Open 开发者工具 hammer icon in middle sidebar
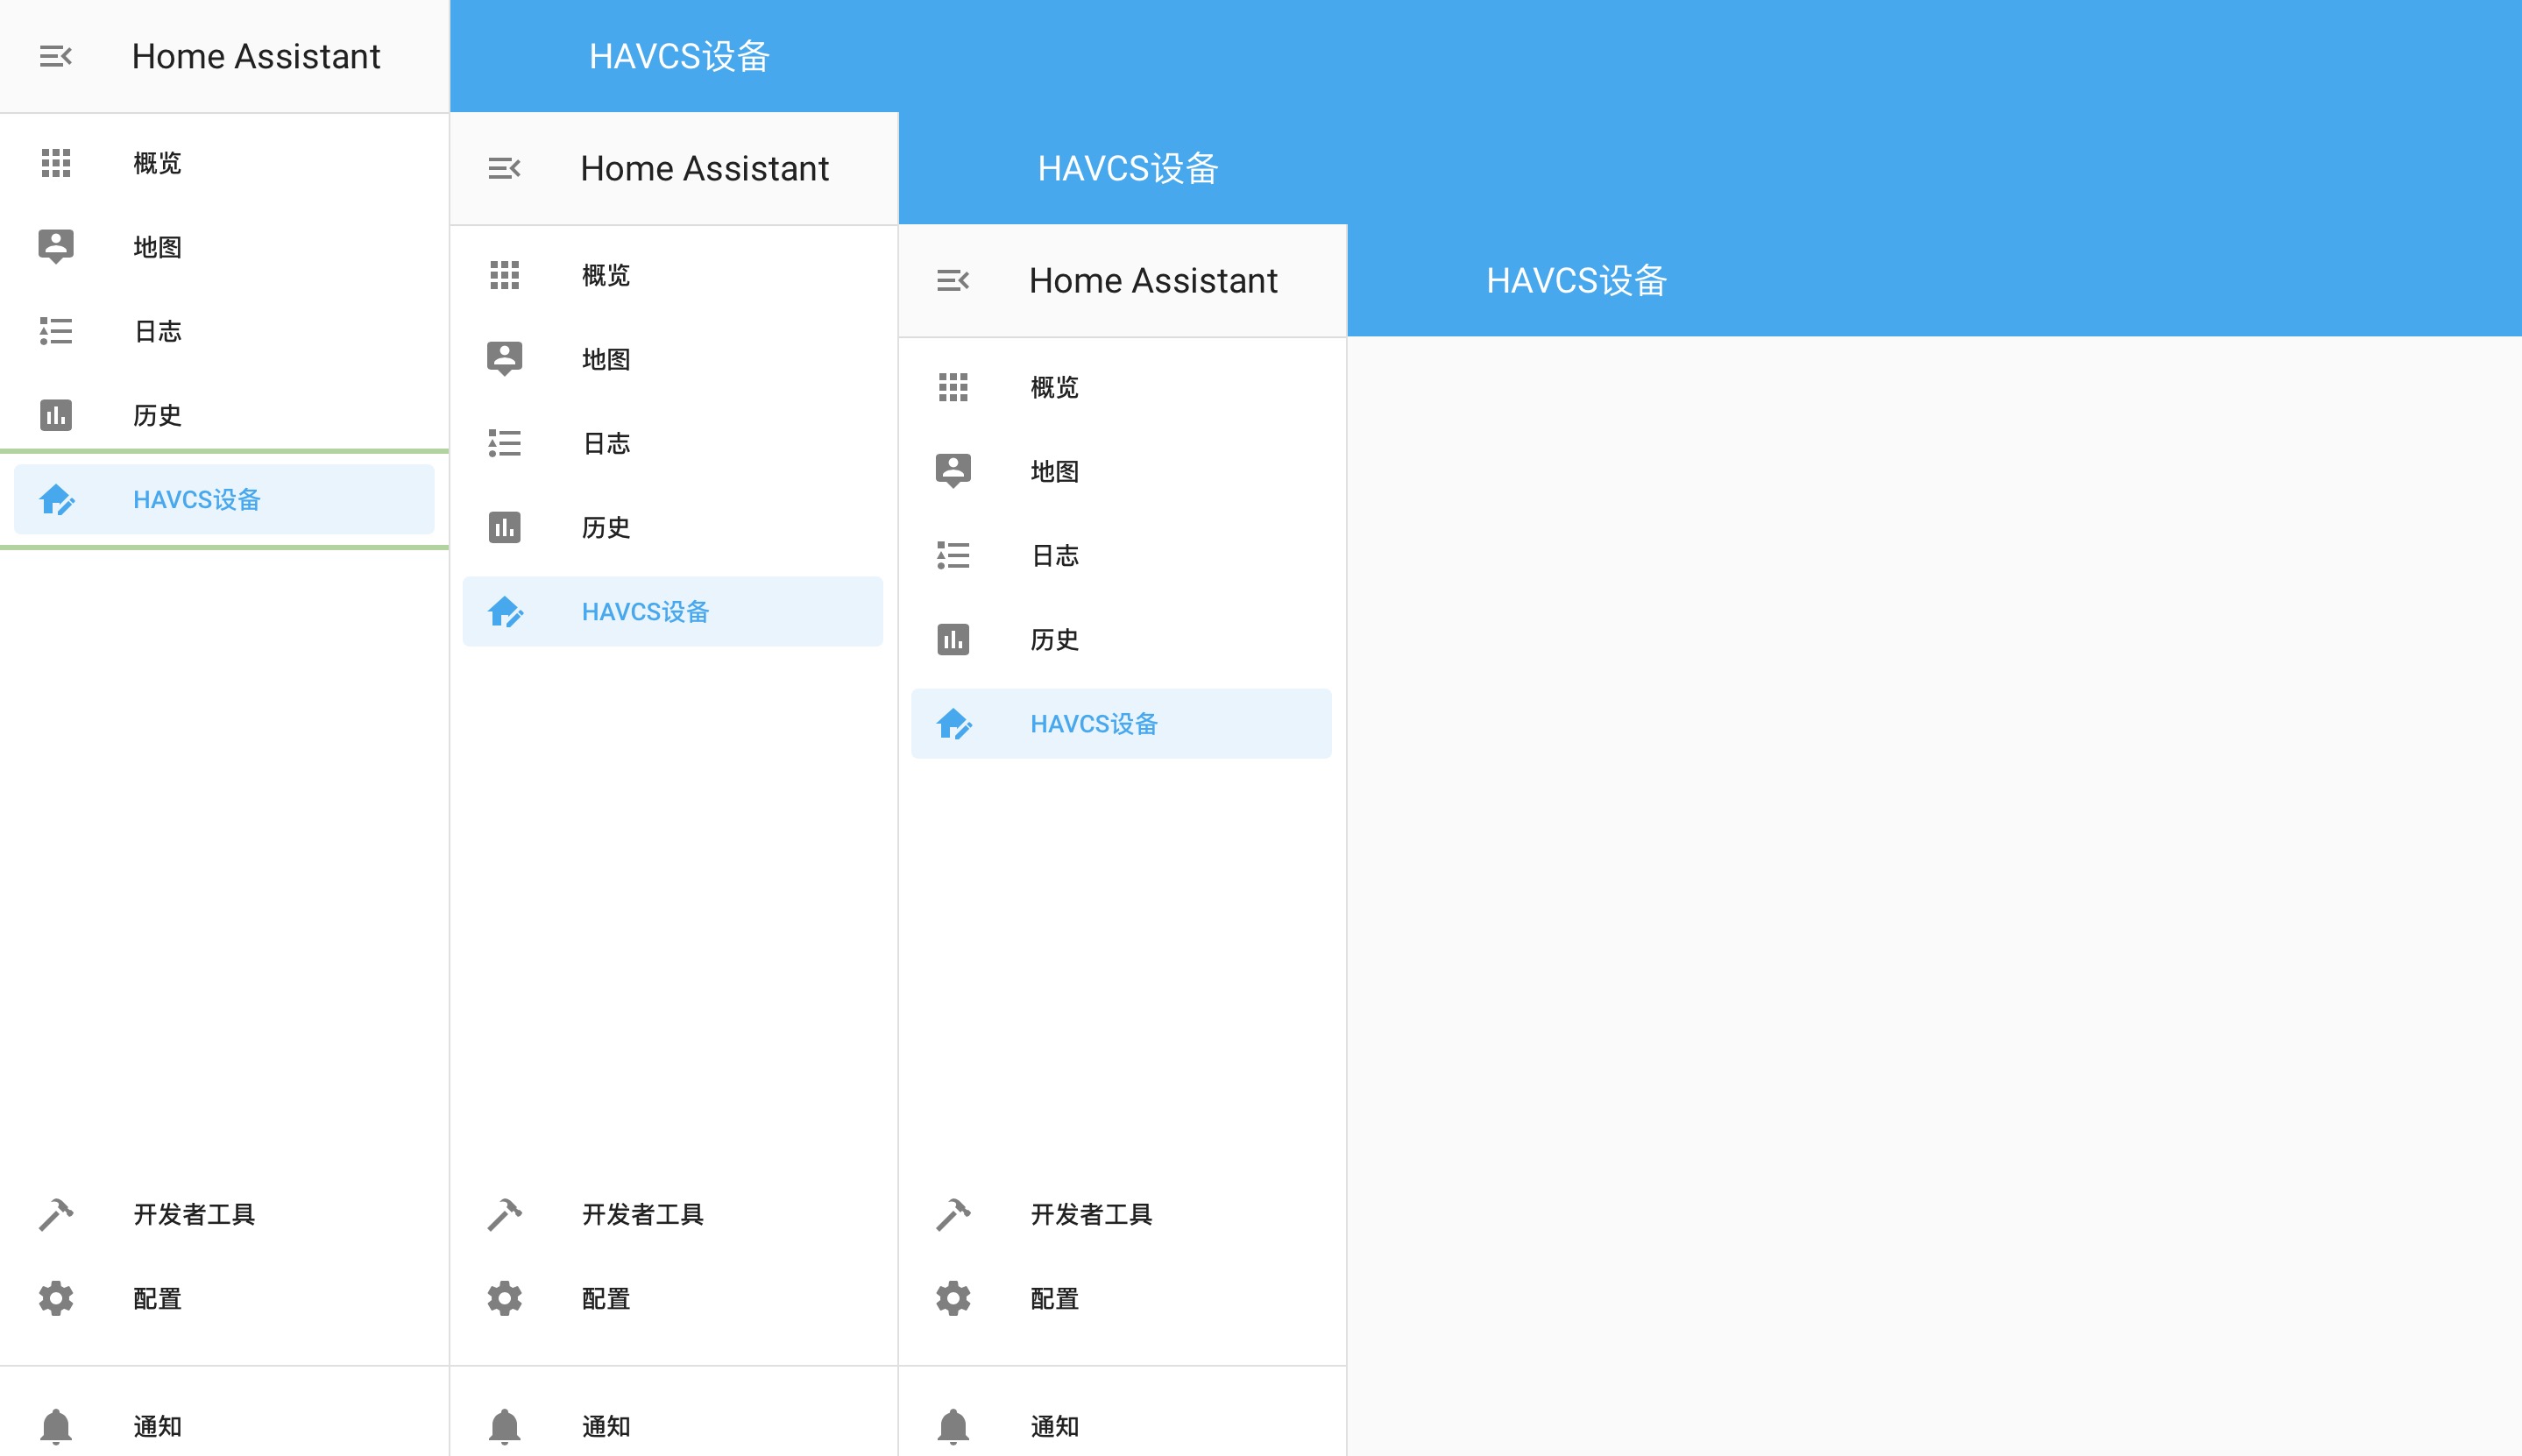 click(x=504, y=1214)
